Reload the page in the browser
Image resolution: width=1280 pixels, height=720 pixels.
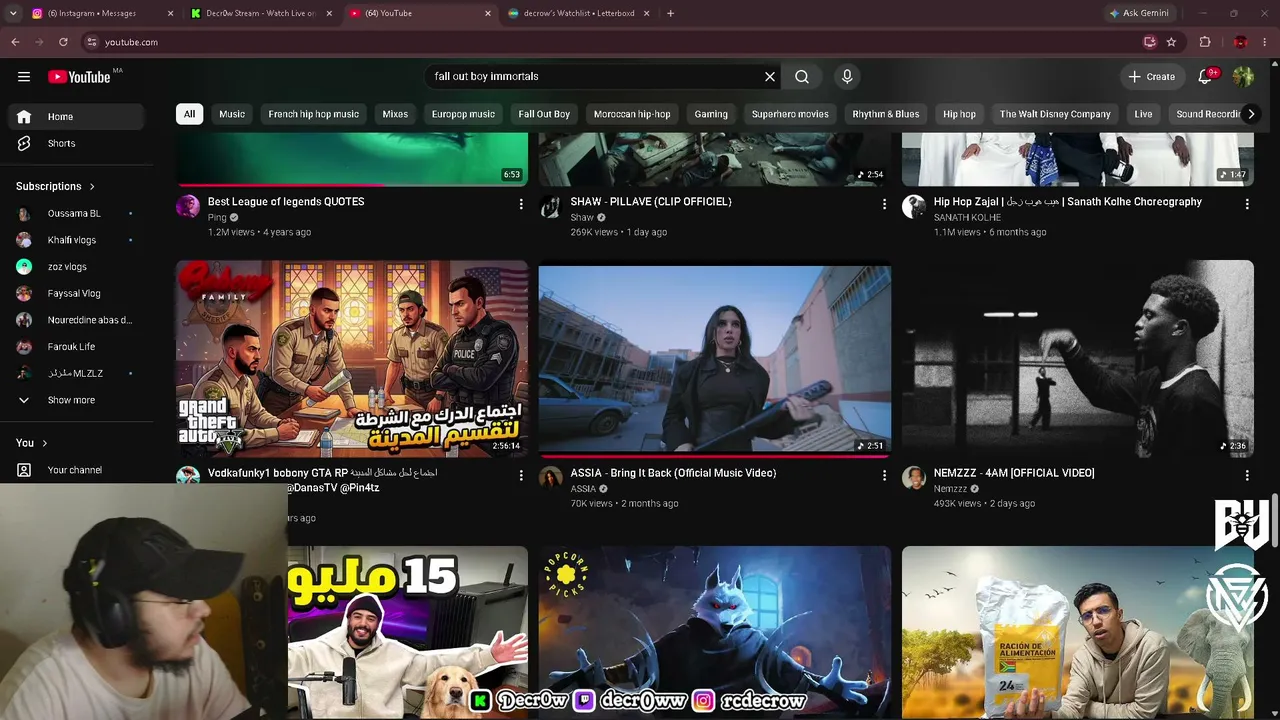(x=63, y=42)
